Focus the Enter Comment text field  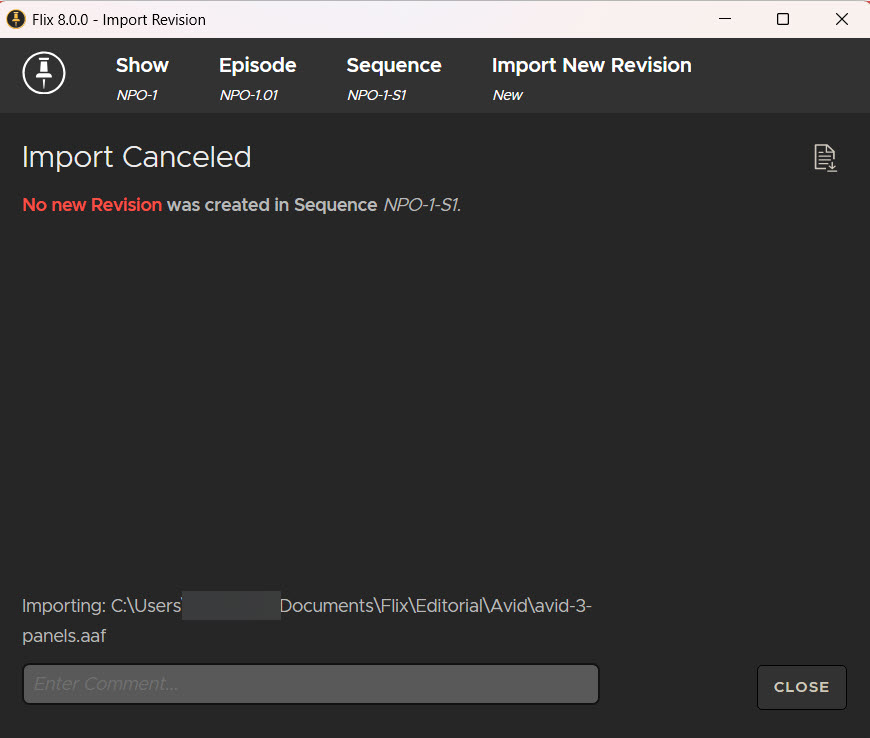coord(310,684)
